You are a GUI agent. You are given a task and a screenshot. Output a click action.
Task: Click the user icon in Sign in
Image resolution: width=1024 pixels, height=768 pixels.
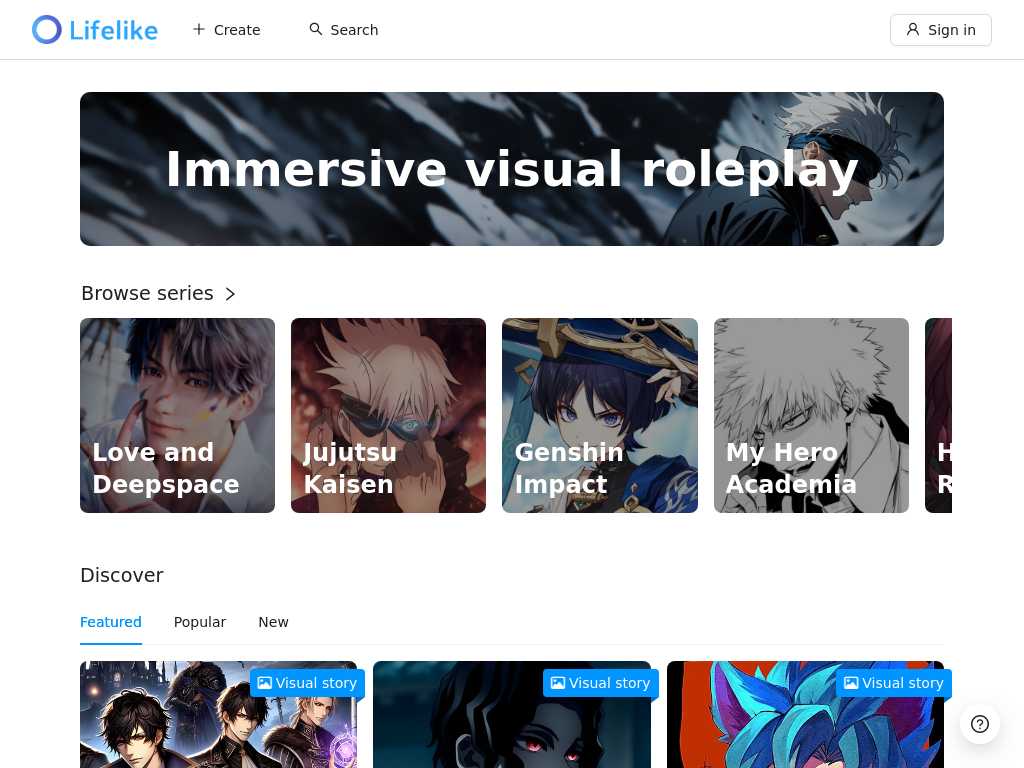click(x=913, y=29)
